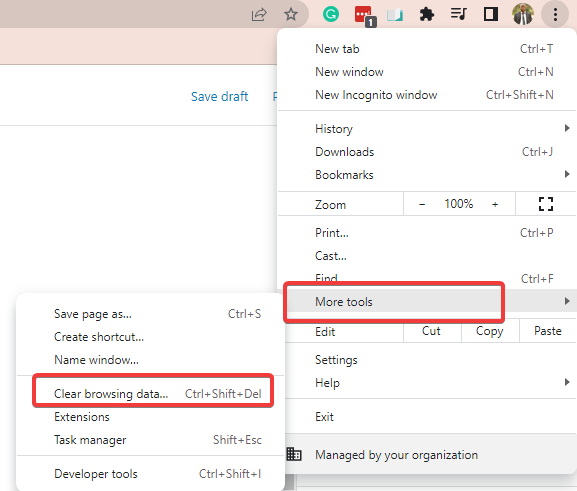Choose Print... from menu
The width and height of the screenshot is (577, 491).
click(427, 233)
